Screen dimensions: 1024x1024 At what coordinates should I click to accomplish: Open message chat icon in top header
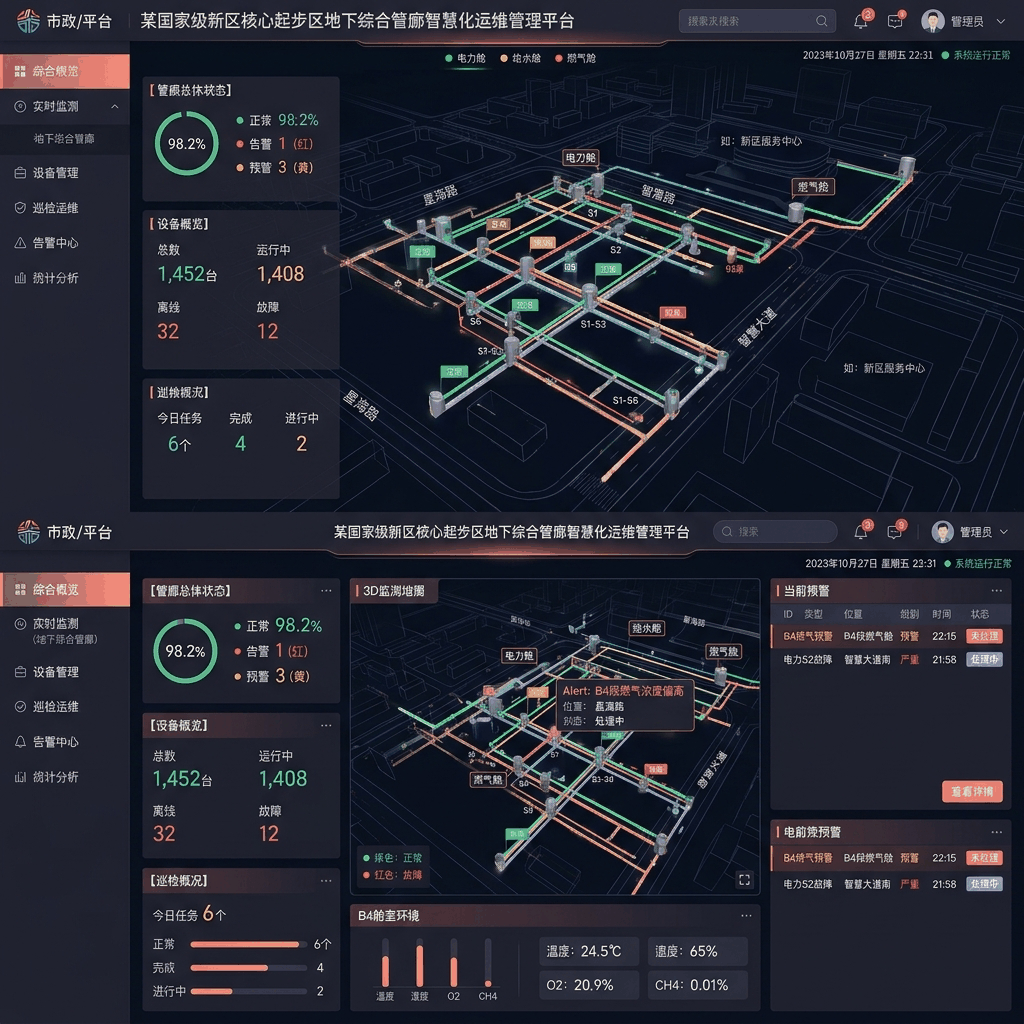click(x=895, y=22)
